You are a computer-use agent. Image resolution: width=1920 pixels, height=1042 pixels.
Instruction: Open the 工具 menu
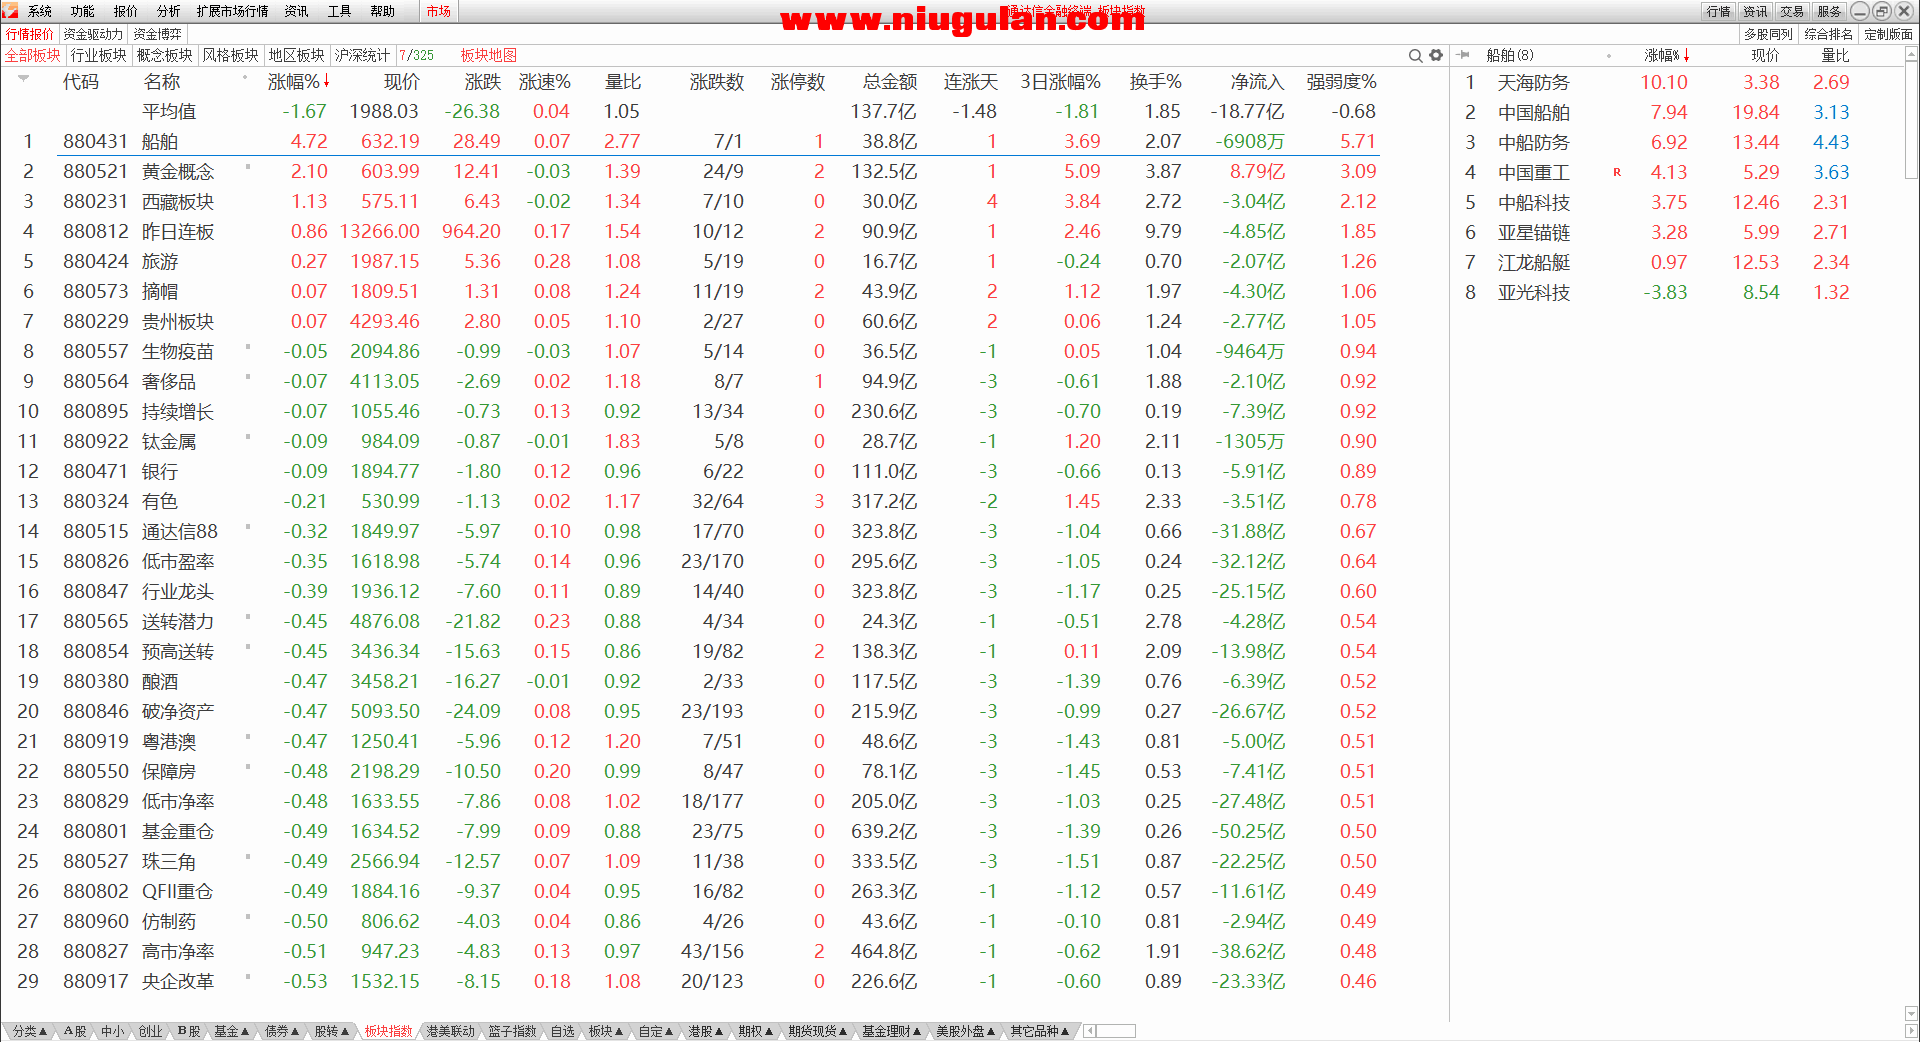tap(340, 11)
